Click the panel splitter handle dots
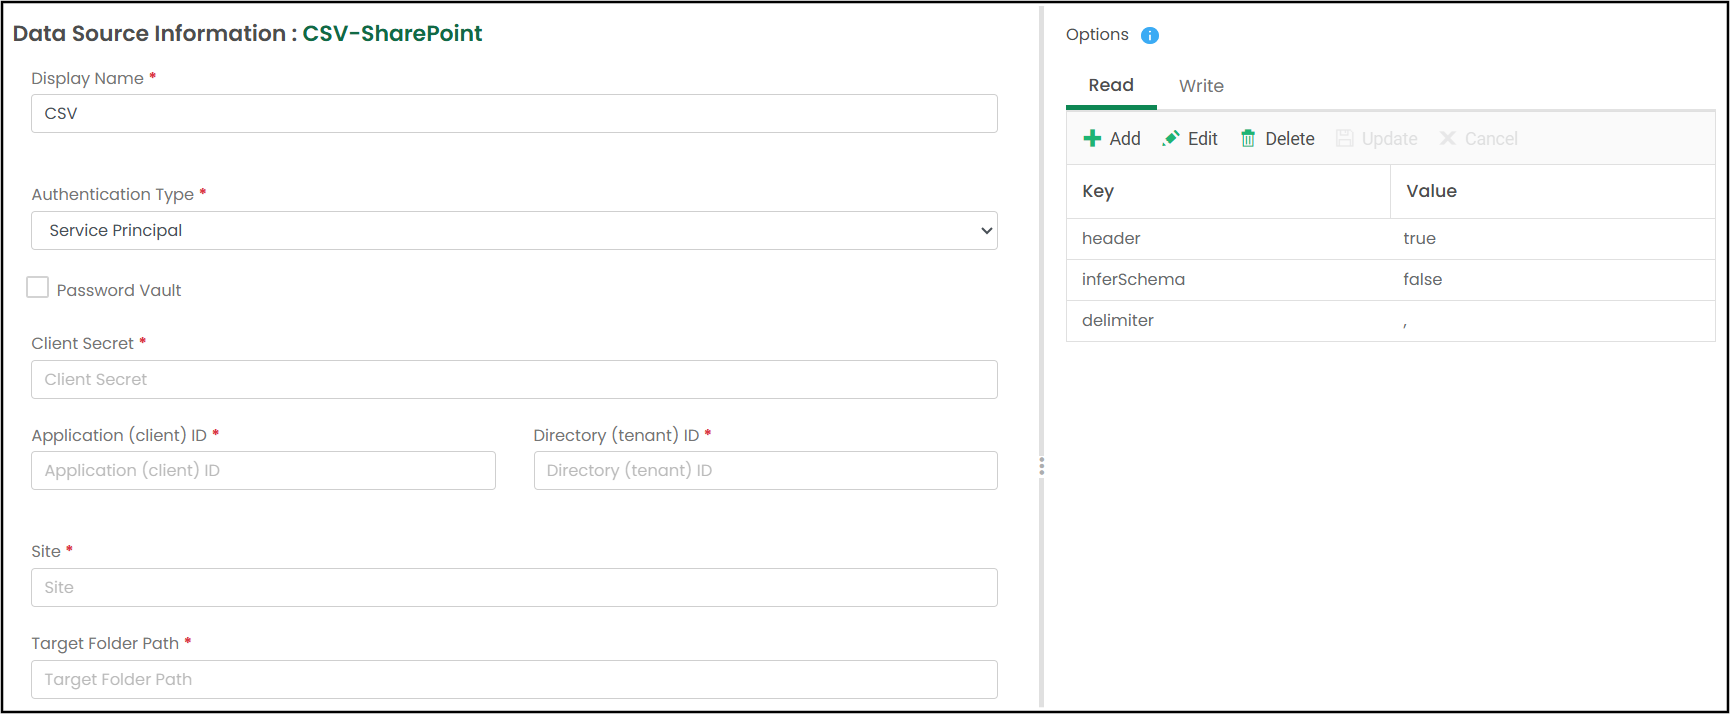The image size is (1730, 714). pyautogui.click(x=1041, y=467)
